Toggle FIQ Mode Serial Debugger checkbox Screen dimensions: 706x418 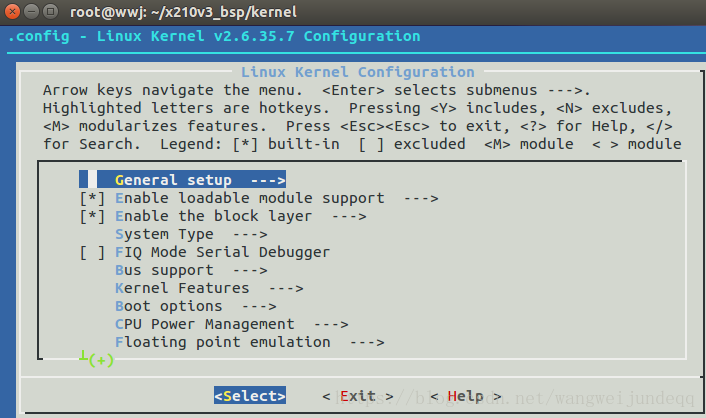[92, 252]
